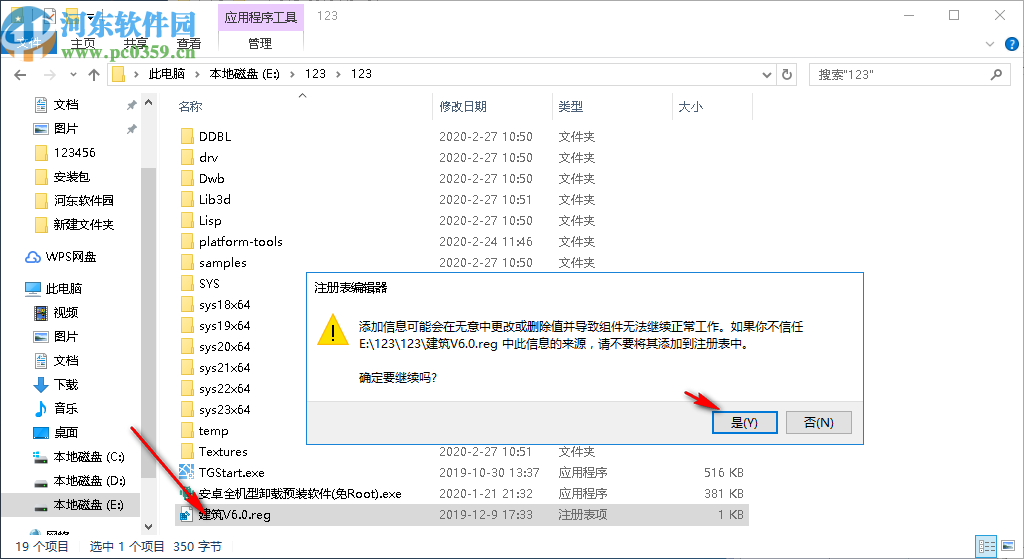Select the temp folder
This screenshot has width=1024, height=559.
(x=214, y=430)
